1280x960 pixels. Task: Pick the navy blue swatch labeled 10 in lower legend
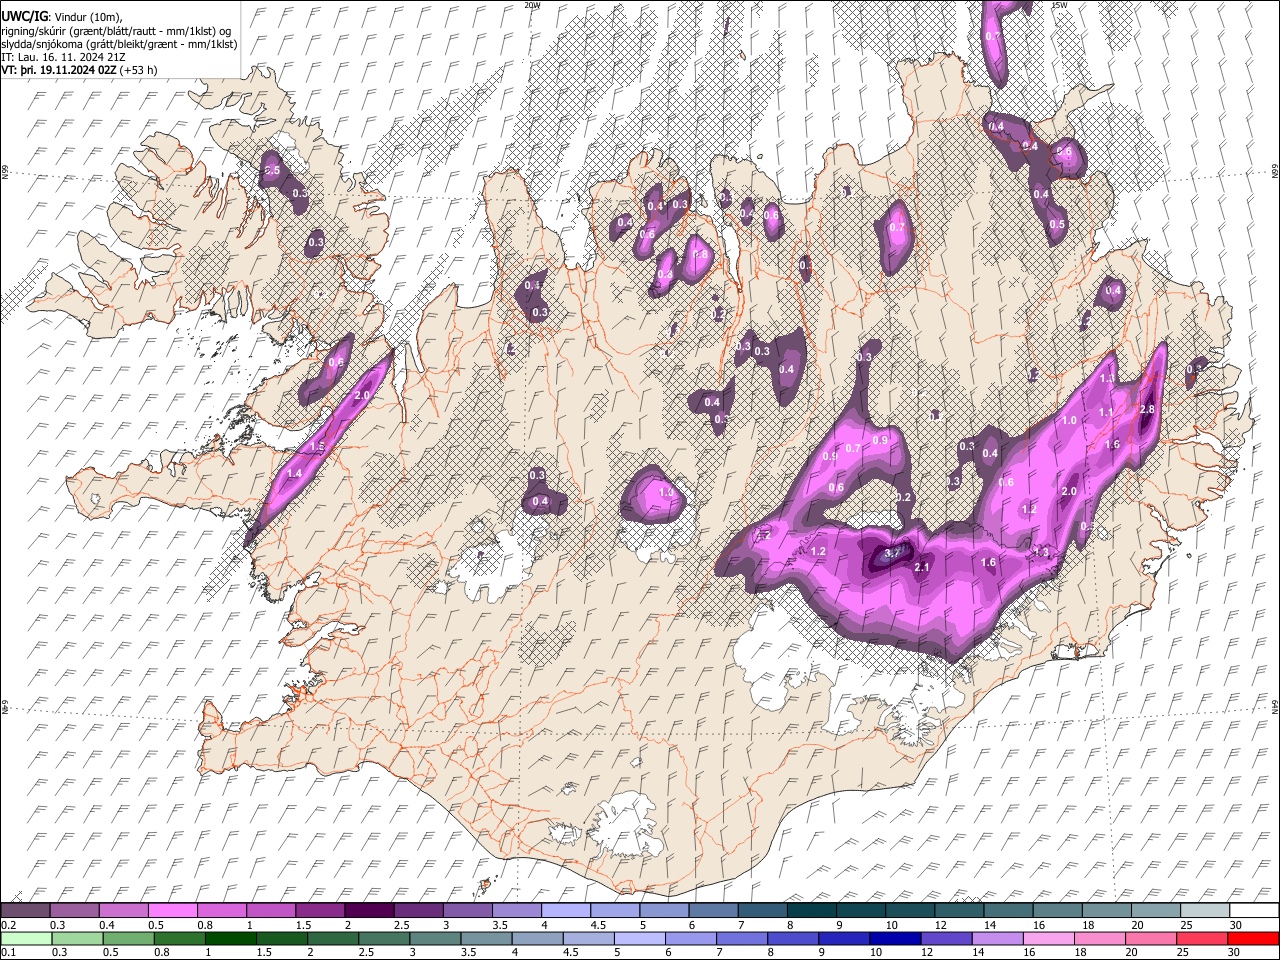[895, 938]
